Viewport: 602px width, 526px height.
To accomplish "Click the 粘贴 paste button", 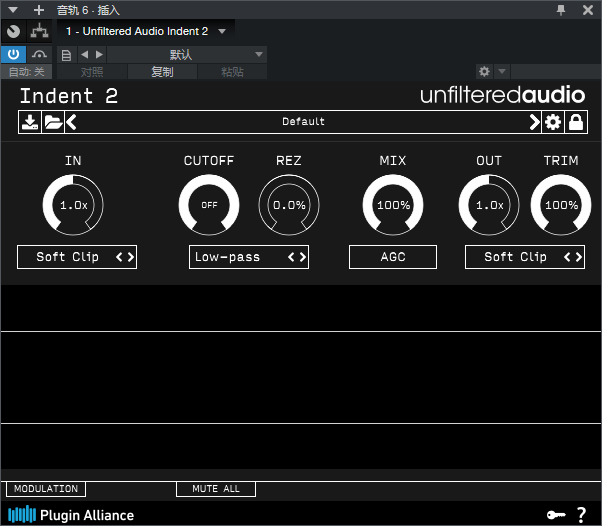I will (x=232, y=72).
